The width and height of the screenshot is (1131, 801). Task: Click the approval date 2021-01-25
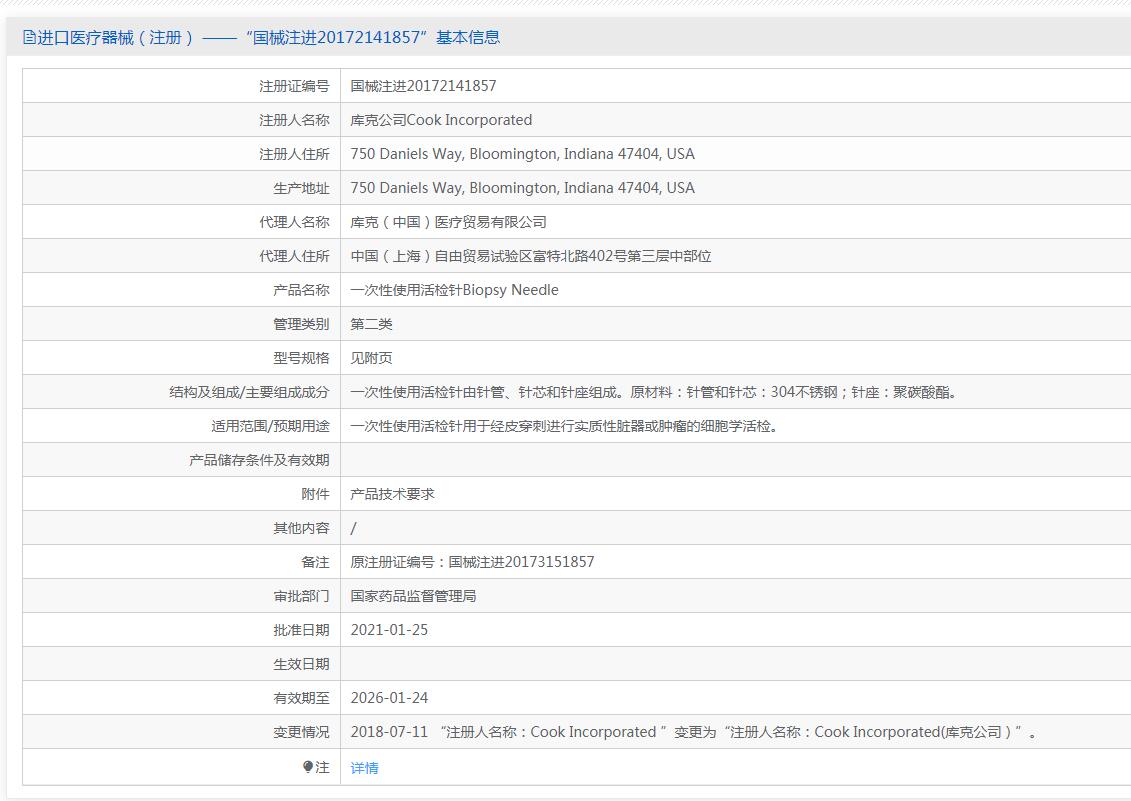389,630
